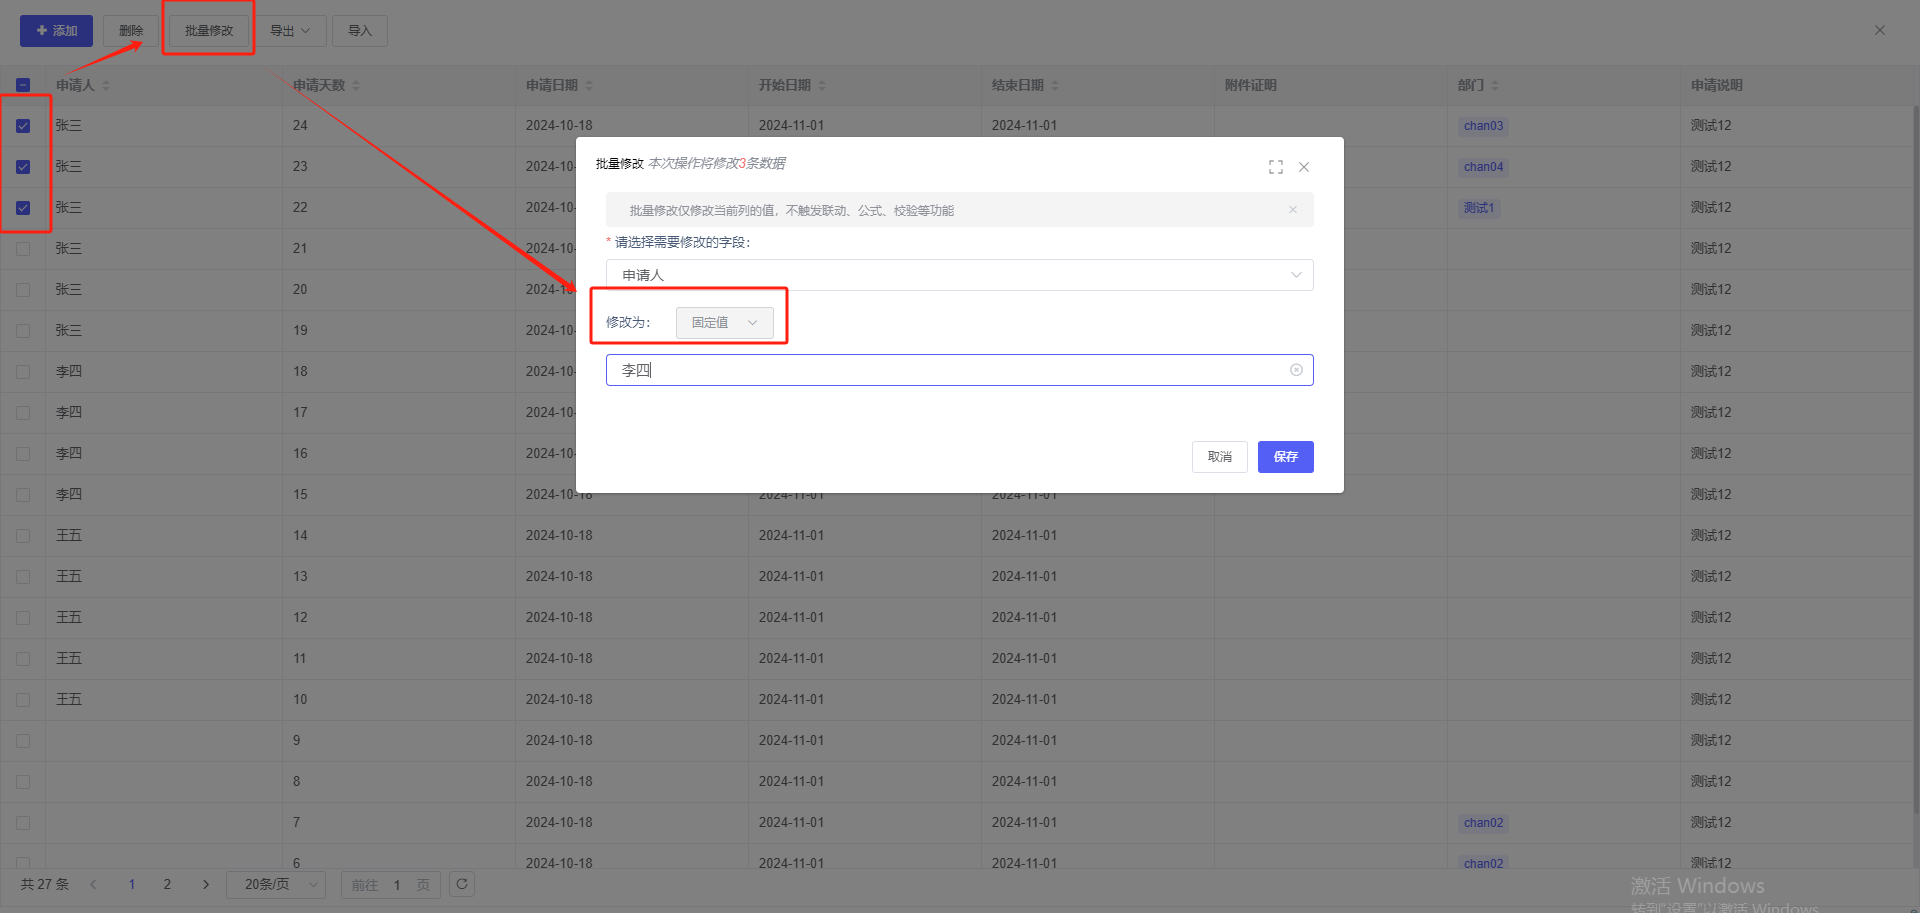The height and width of the screenshot is (913, 1920).
Task: Click the 保存 button
Action: coord(1285,457)
